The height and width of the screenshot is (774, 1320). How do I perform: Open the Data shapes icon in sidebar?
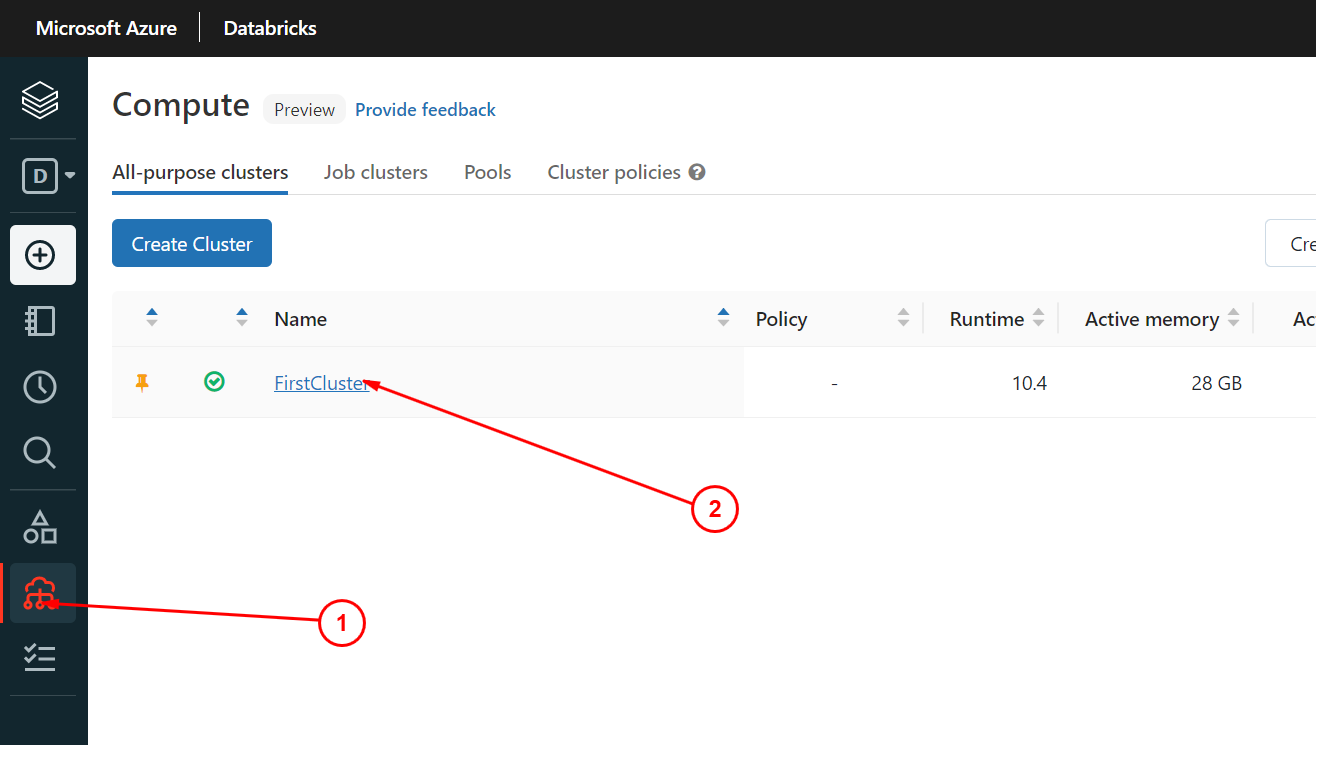(x=40, y=527)
